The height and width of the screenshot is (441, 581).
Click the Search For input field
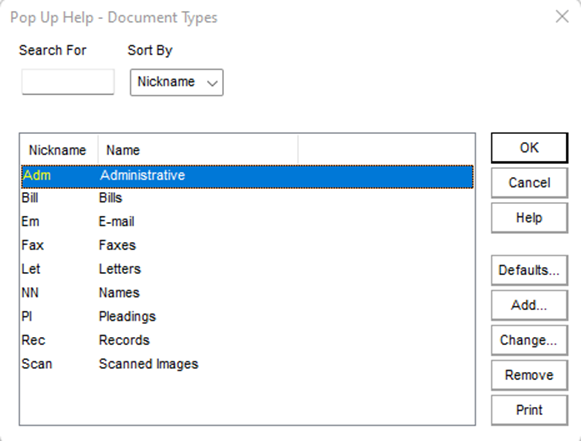click(68, 82)
